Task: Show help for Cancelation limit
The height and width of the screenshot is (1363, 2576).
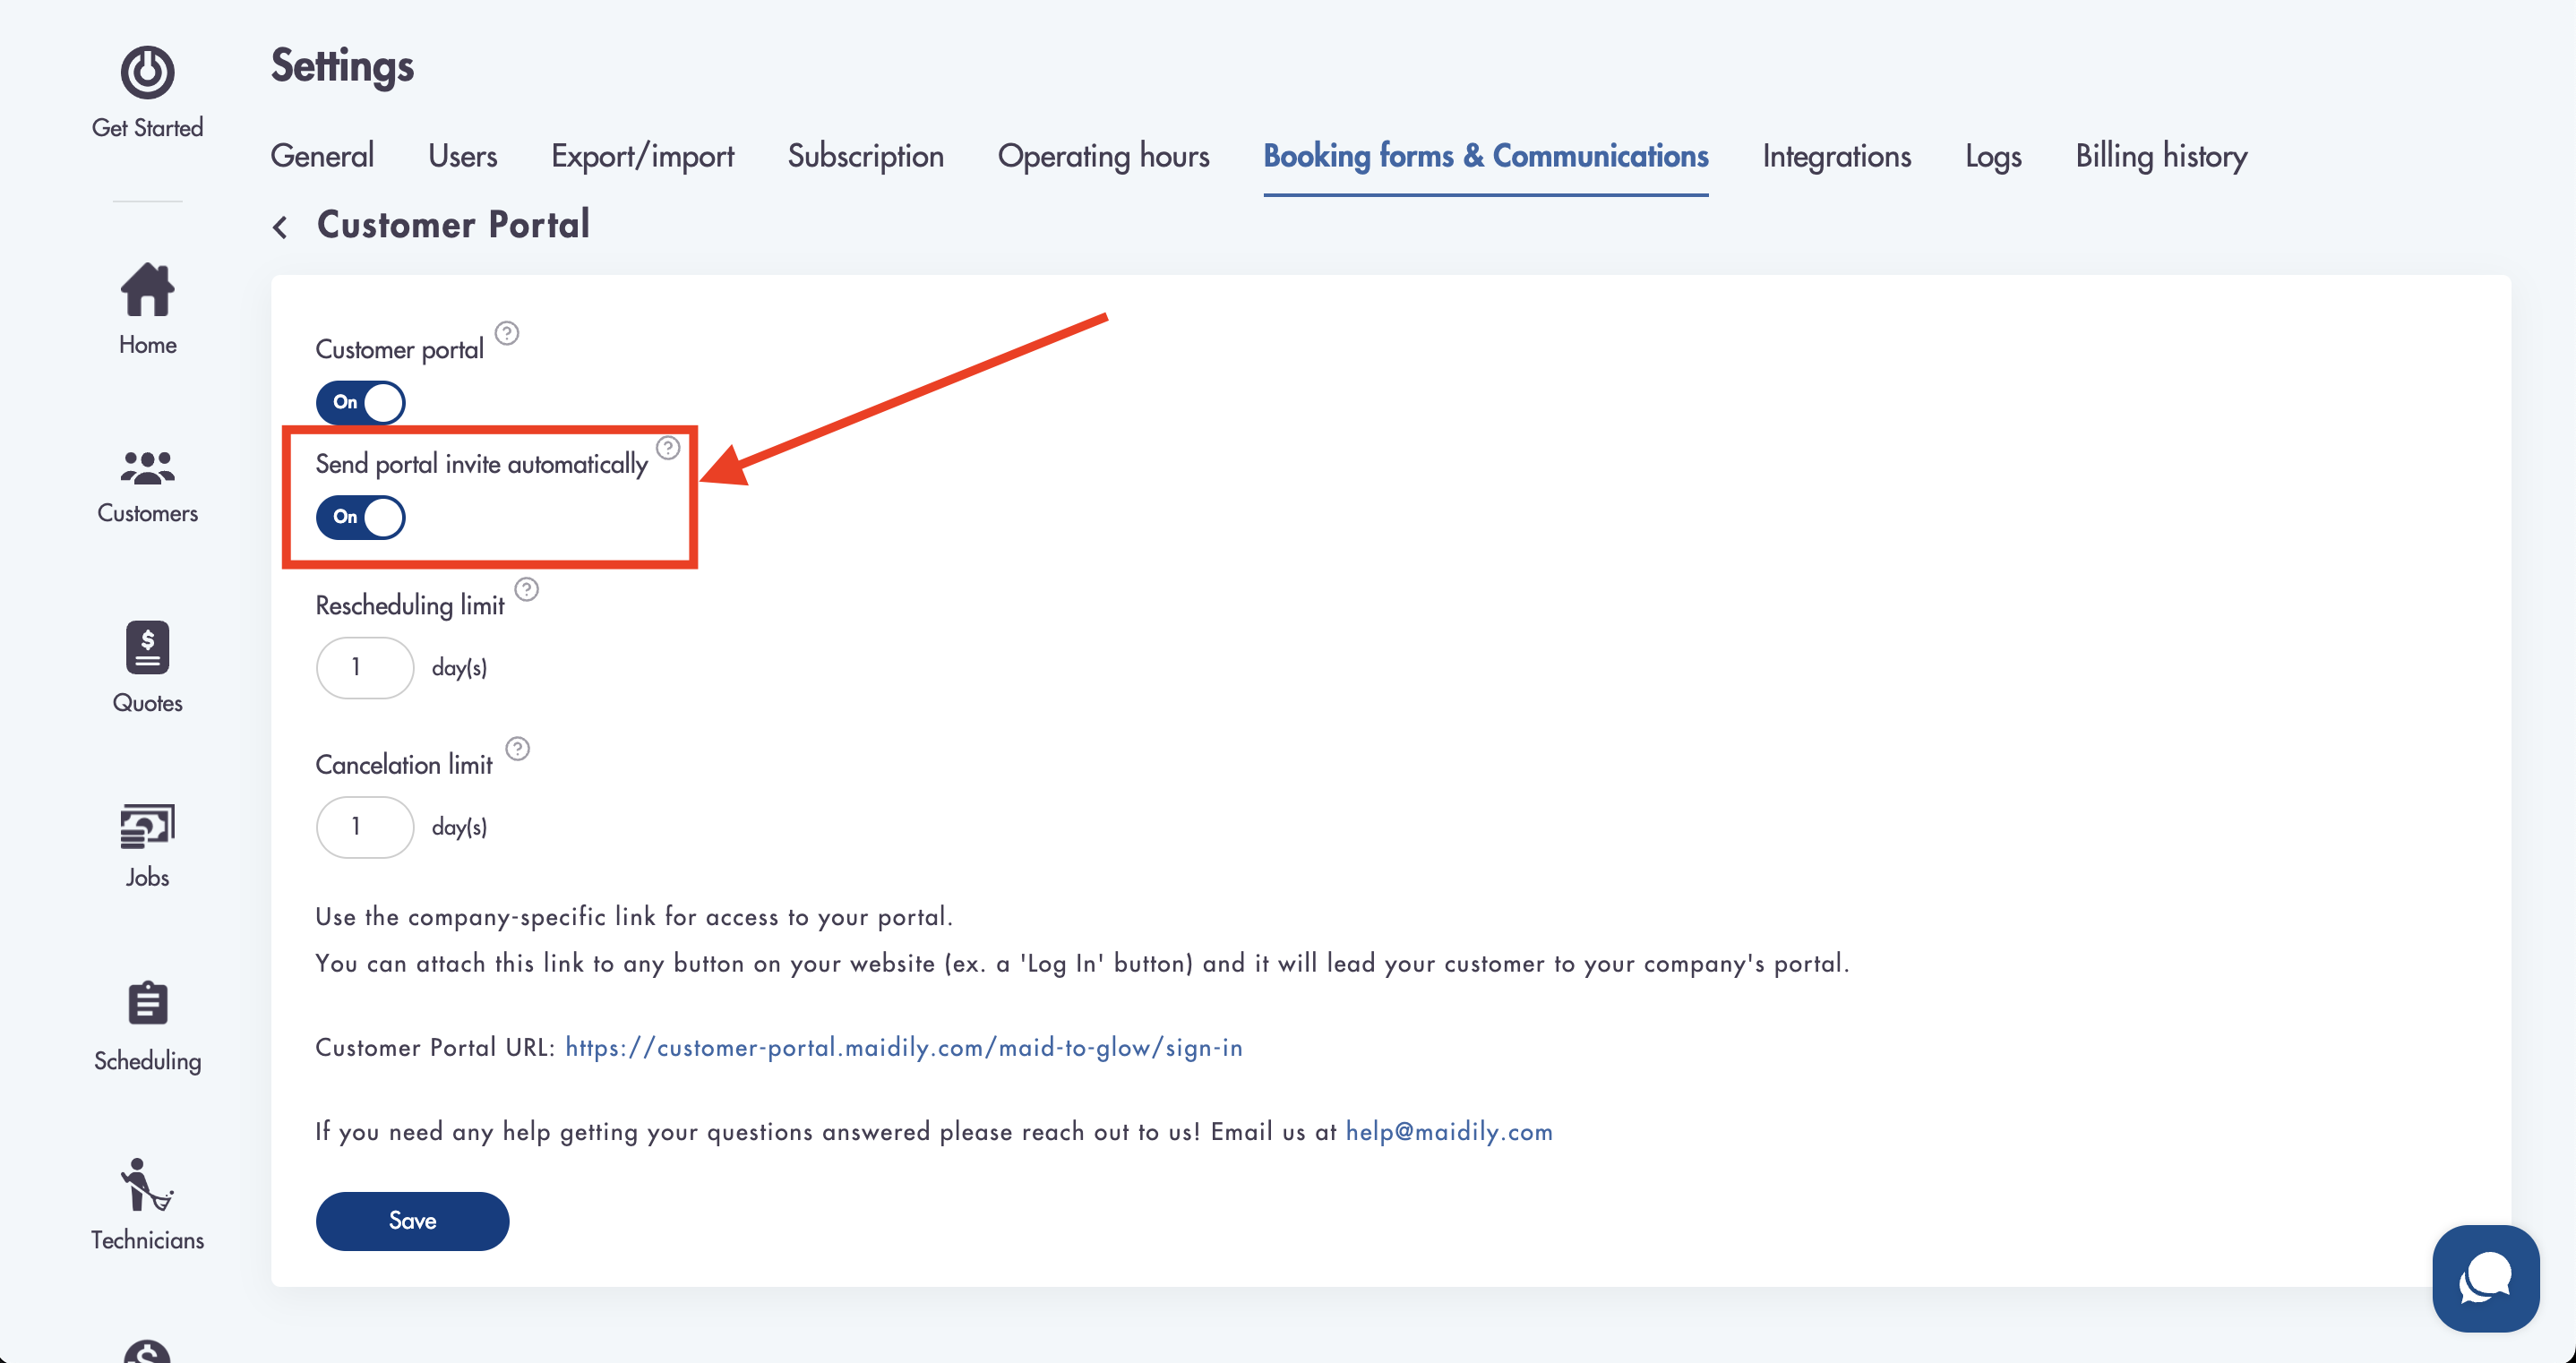Action: tap(517, 748)
